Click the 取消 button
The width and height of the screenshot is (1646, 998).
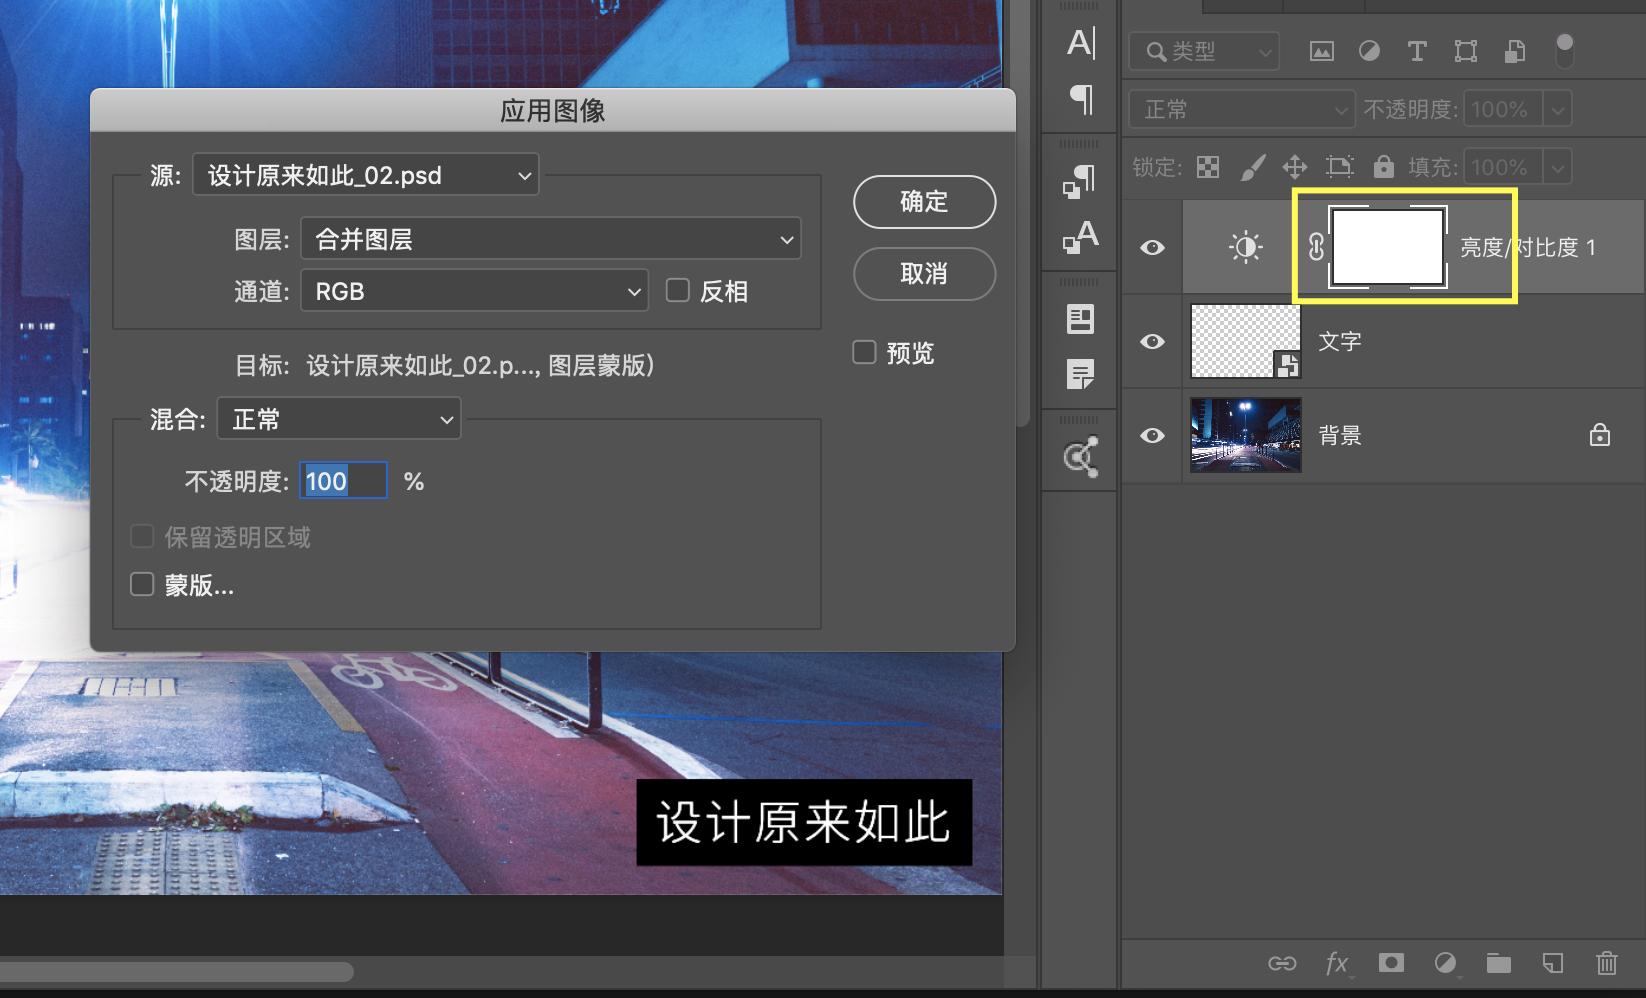(923, 274)
